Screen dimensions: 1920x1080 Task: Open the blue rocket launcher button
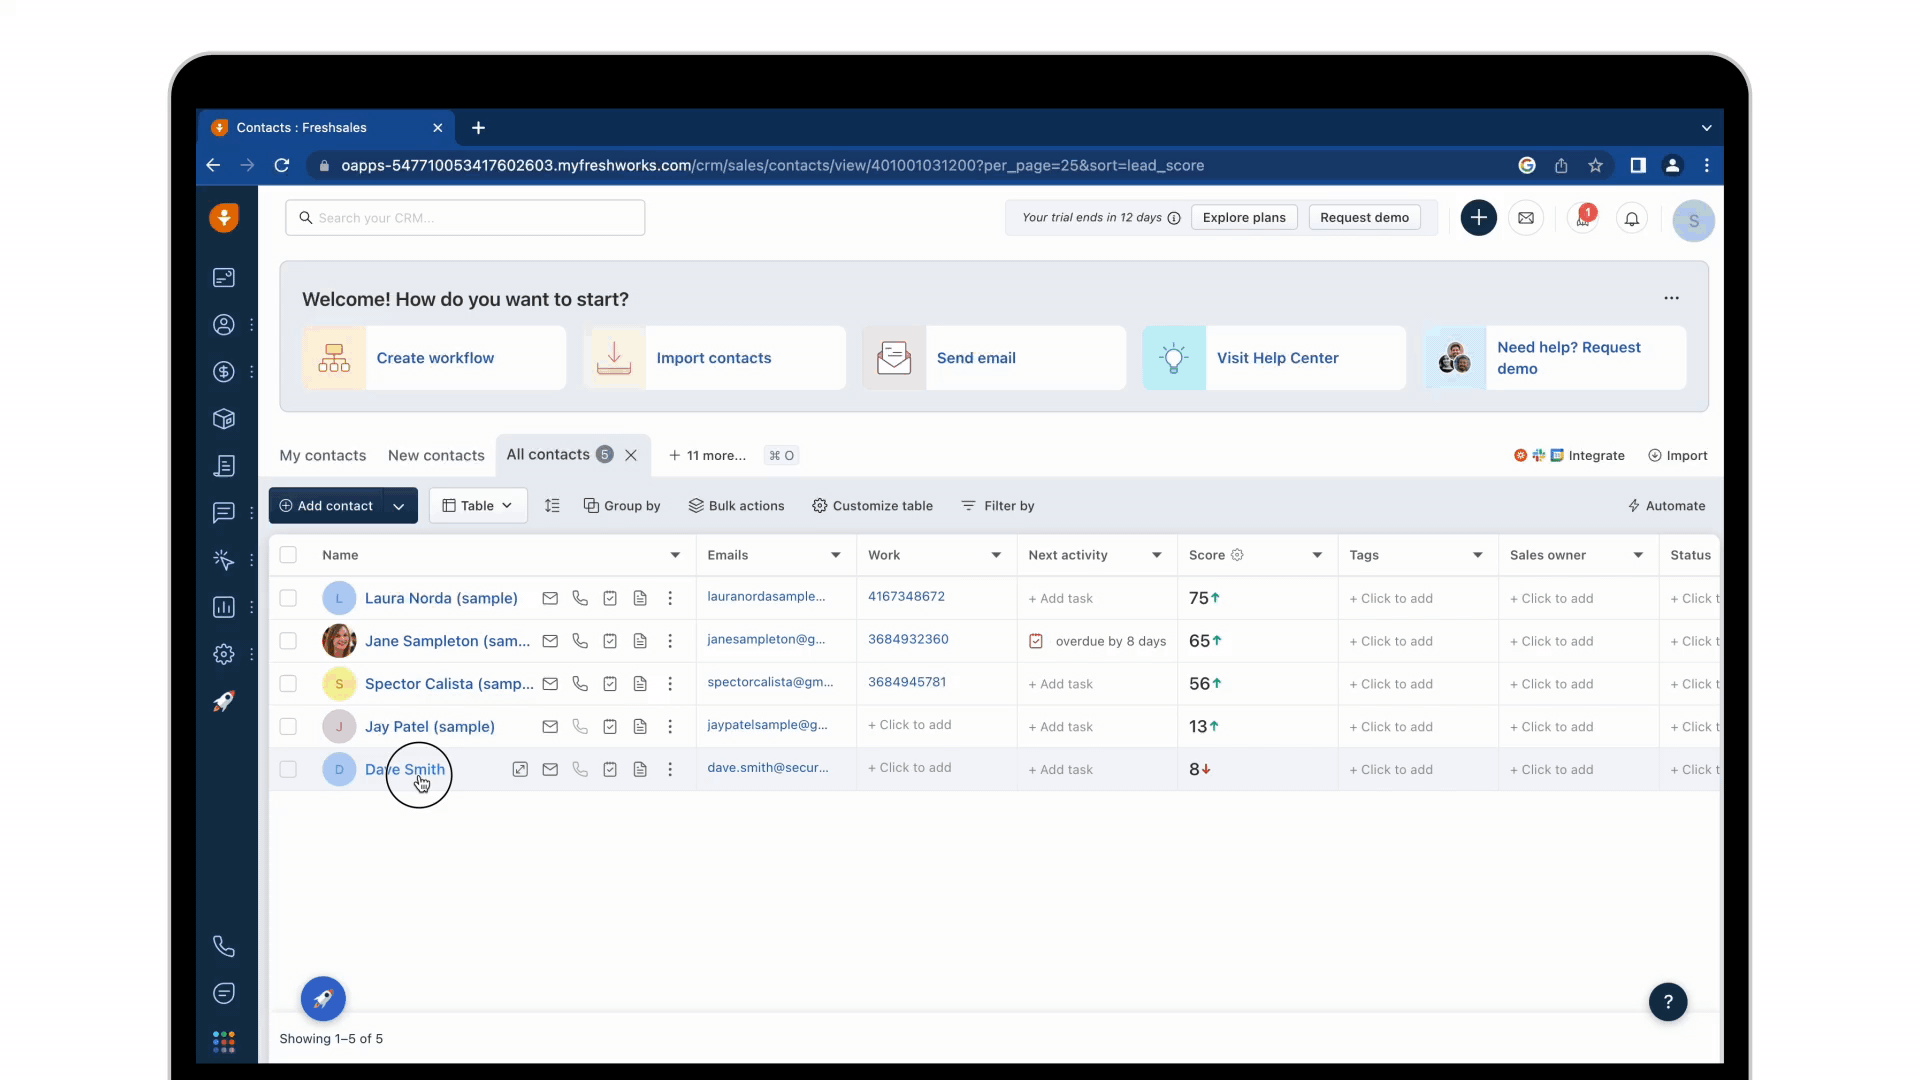(323, 998)
